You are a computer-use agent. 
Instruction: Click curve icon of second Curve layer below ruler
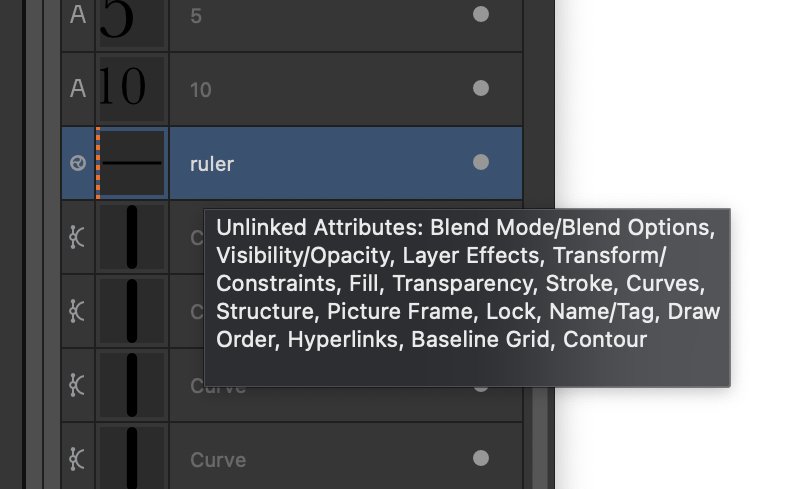point(77,311)
